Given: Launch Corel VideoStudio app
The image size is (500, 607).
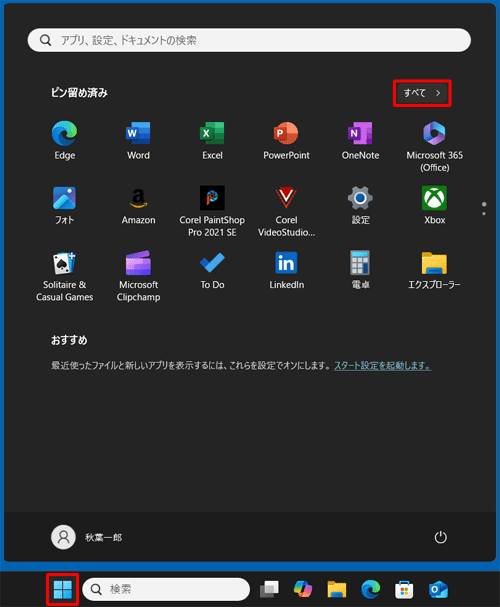Looking at the screenshot, I should pyautogui.click(x=286, y=211).
